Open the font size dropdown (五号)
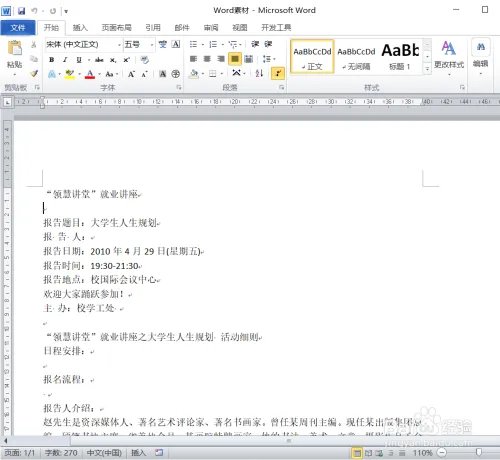 (152, 45)
